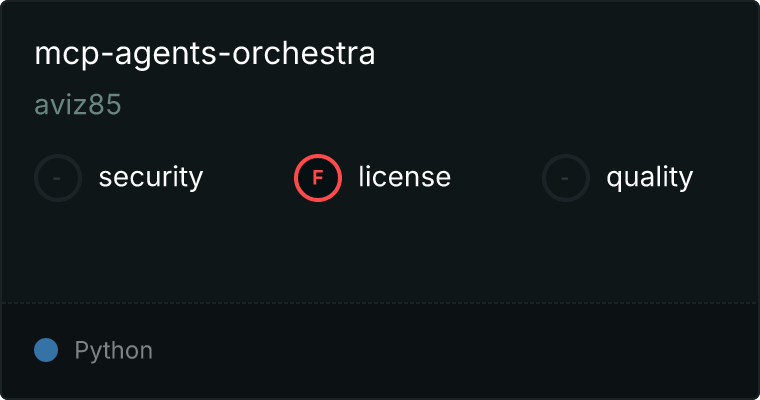The height and width of the screenshot is (400, 760).
Task: Click the dash inside the quality badge
Action: coord(566,178)
